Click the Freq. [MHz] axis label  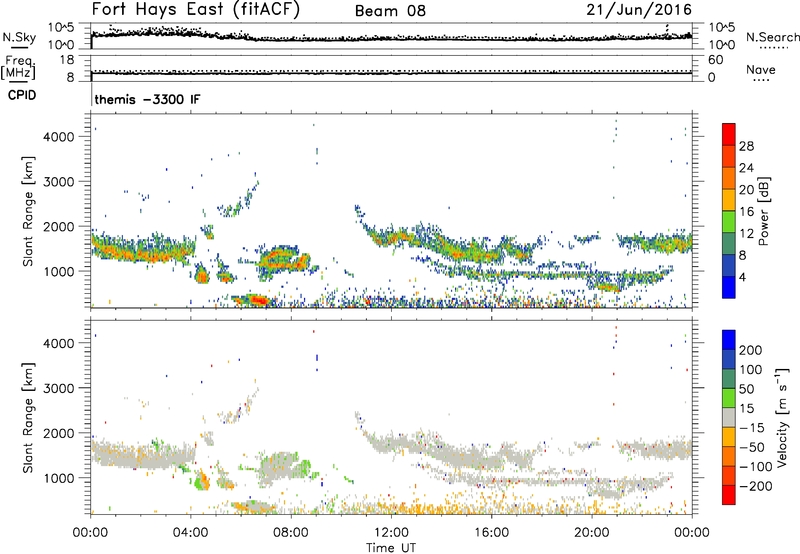(19, 68)
